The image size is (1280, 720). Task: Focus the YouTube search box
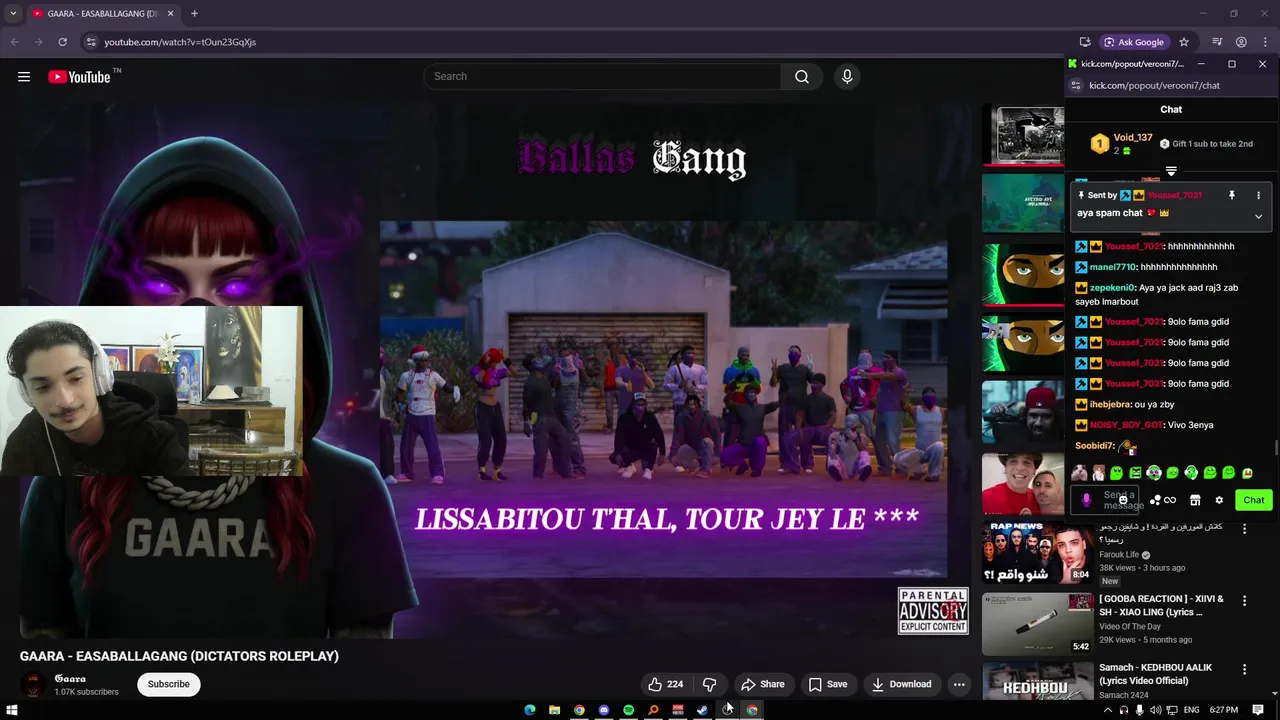(602, 77)
